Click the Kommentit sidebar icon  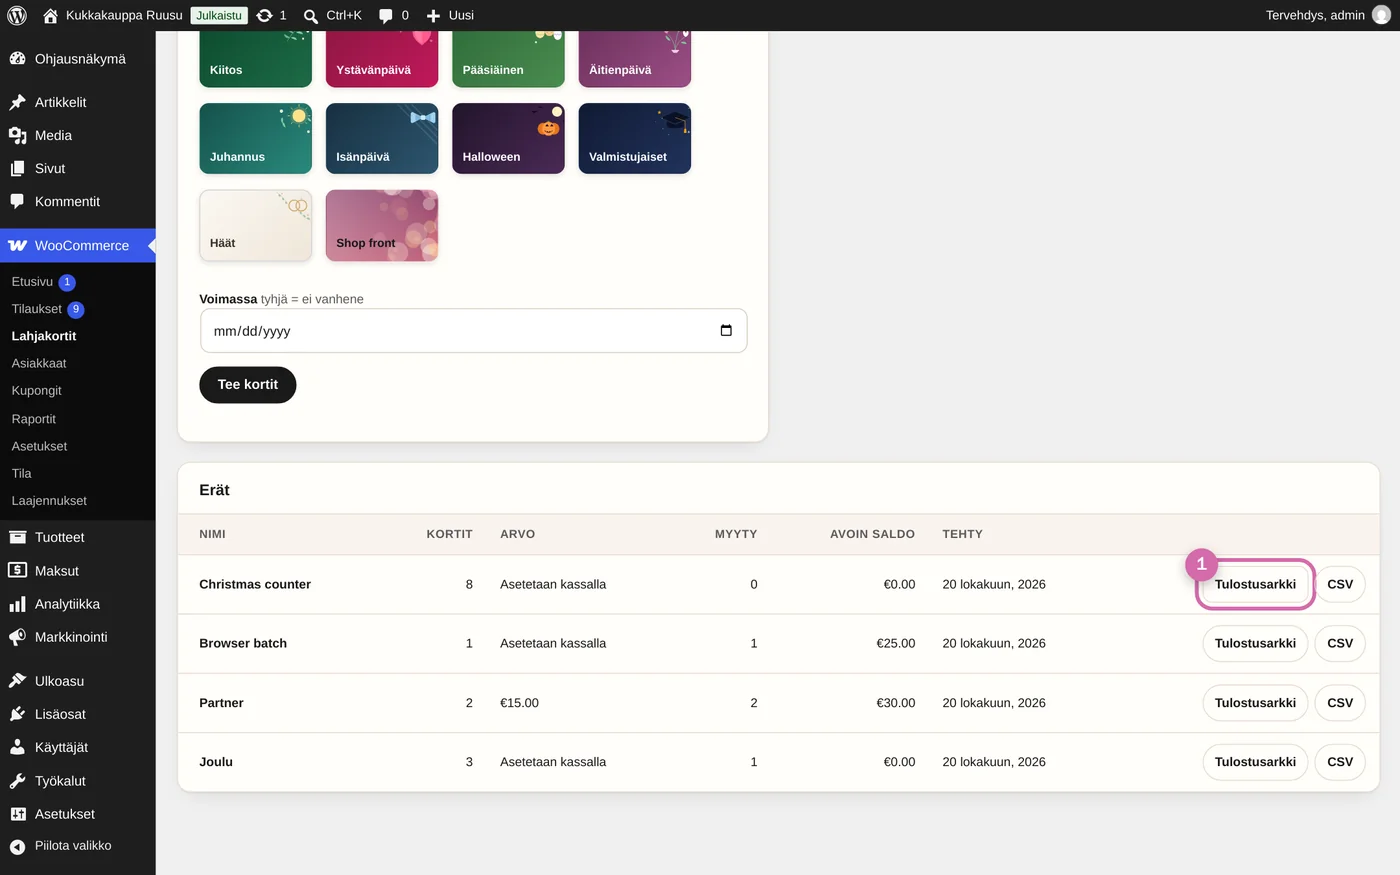(17, 201)
